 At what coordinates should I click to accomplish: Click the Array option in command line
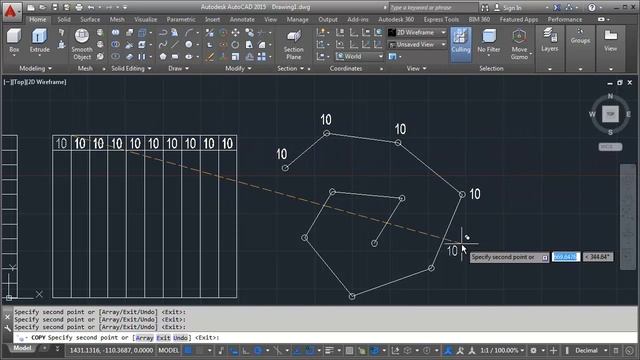pyautogui.click(x=144, y=338)
